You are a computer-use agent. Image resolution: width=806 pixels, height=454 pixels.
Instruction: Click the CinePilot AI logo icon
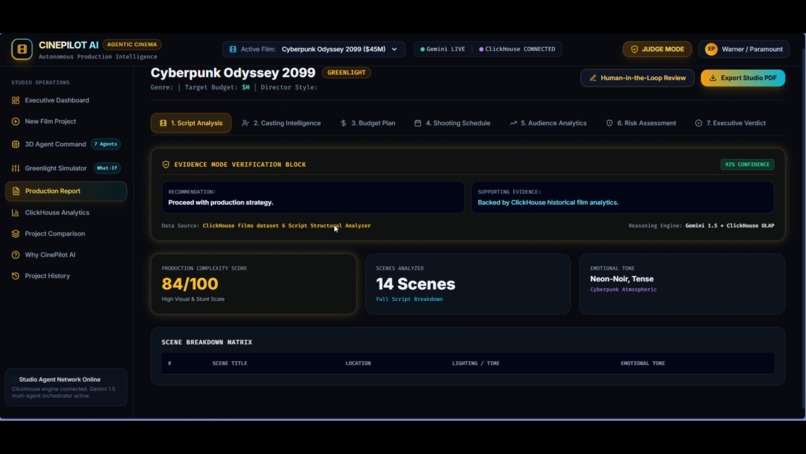(22, 49)
